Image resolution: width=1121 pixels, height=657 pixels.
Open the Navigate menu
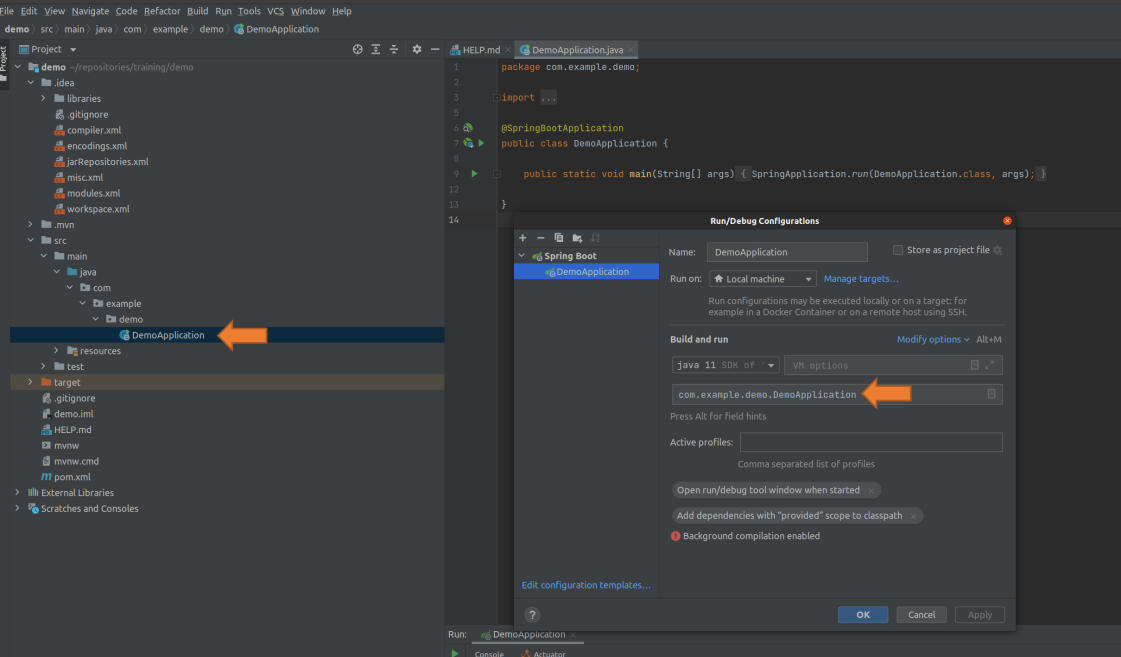point(90,11)
